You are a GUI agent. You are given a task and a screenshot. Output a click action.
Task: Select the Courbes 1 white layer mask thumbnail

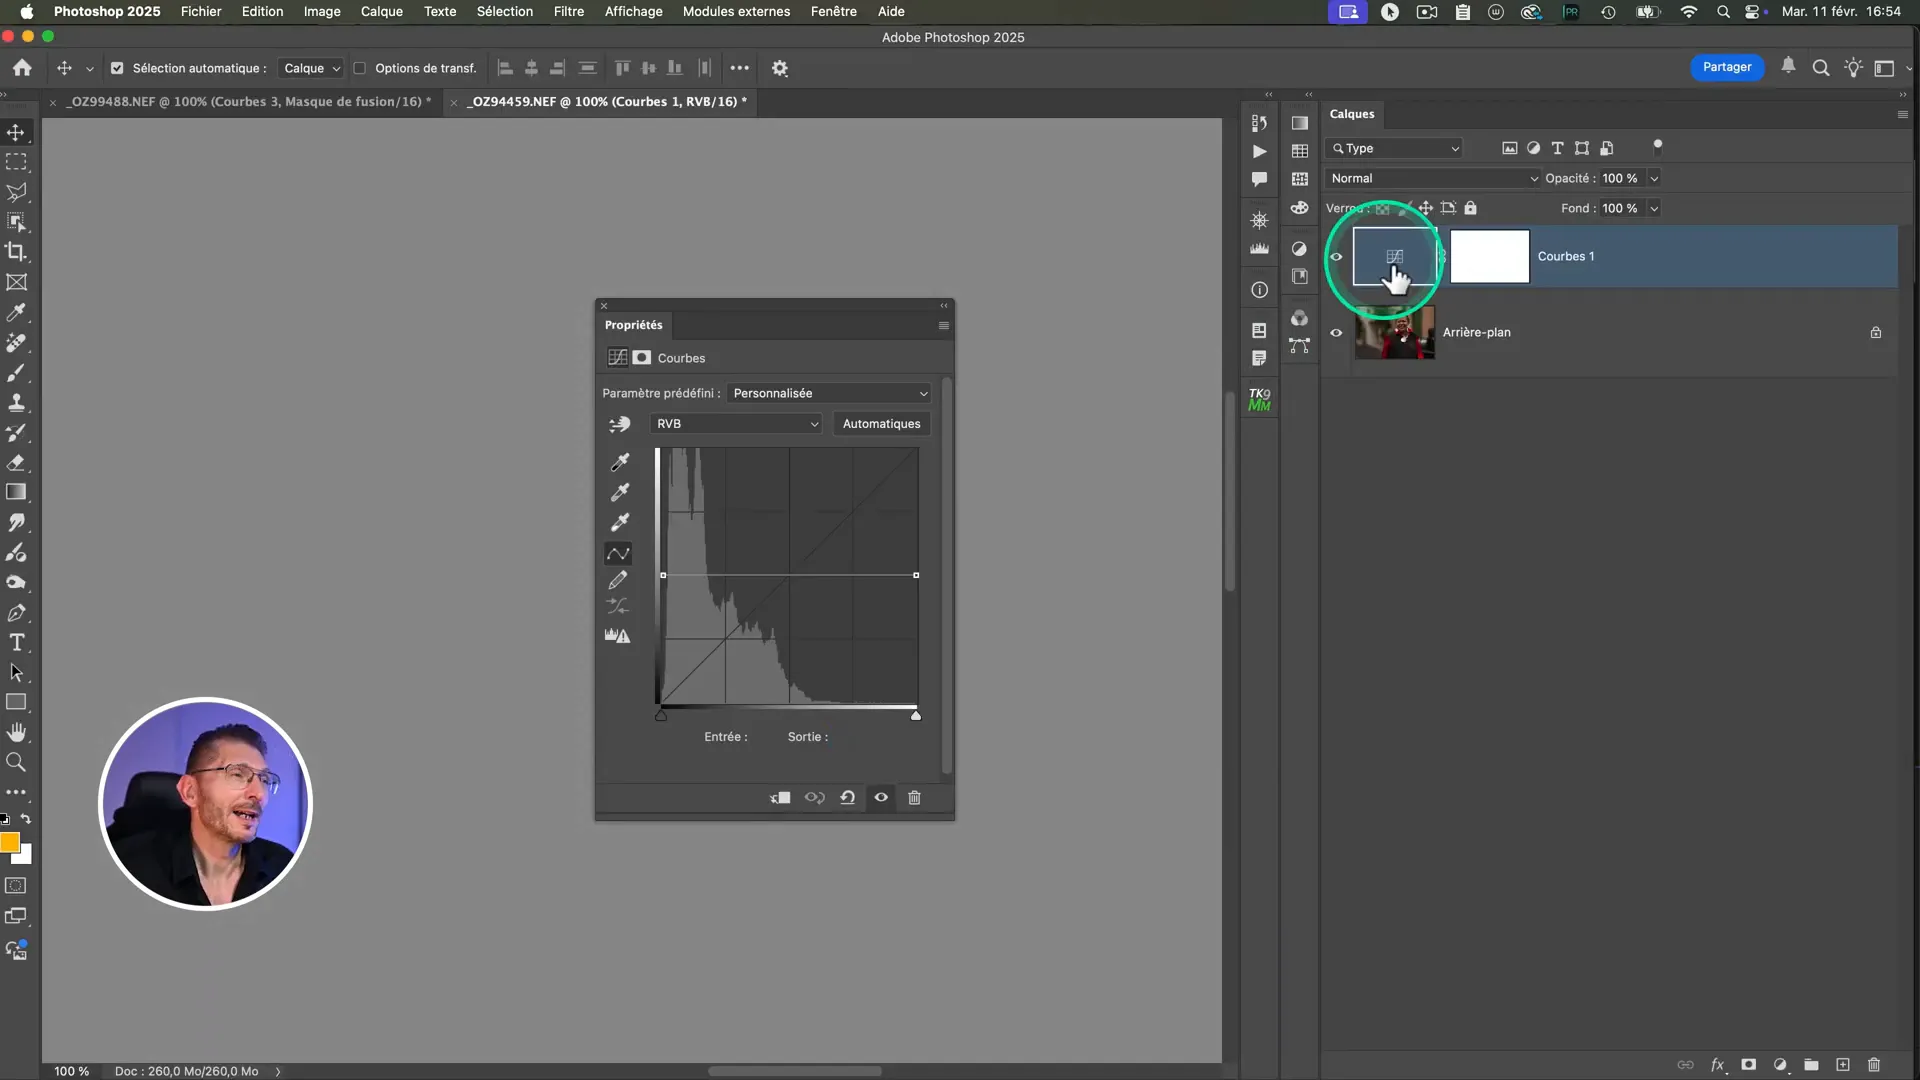coord(1490,256)
